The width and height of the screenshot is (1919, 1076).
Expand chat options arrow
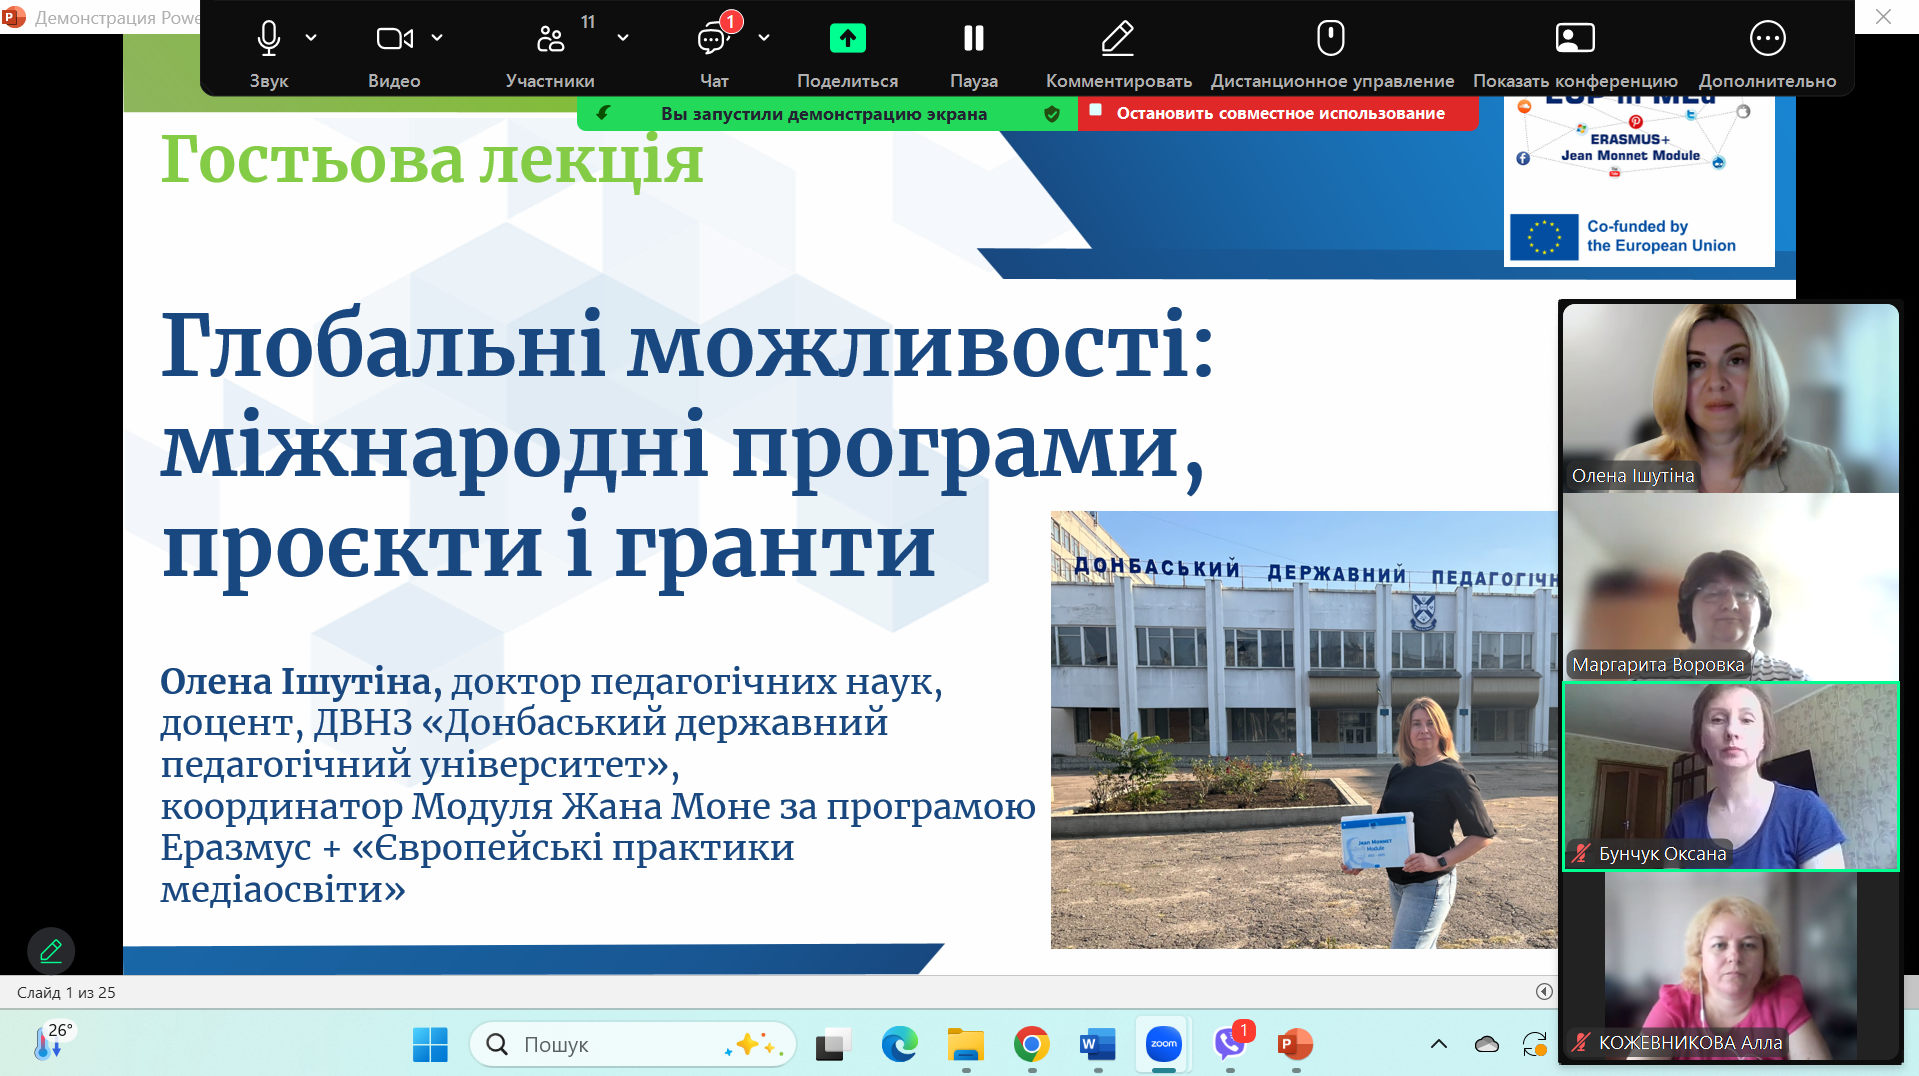click(764, 38)
